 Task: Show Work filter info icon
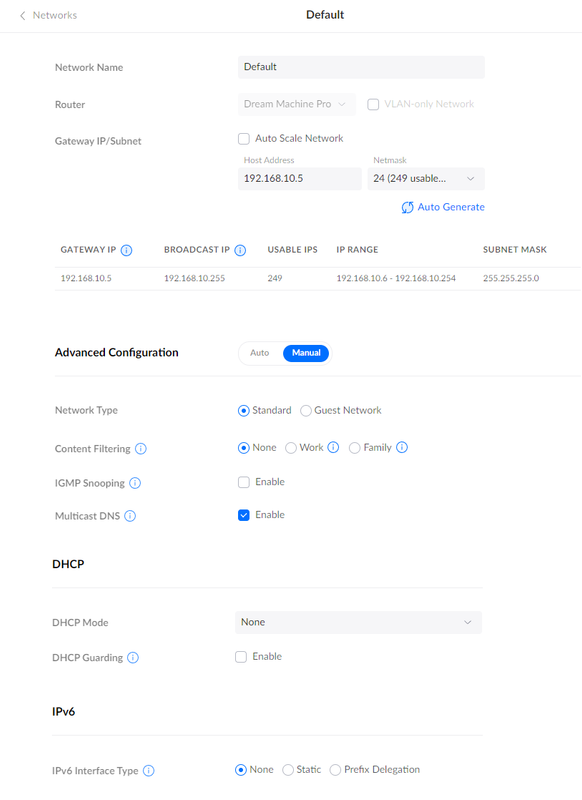333,447
